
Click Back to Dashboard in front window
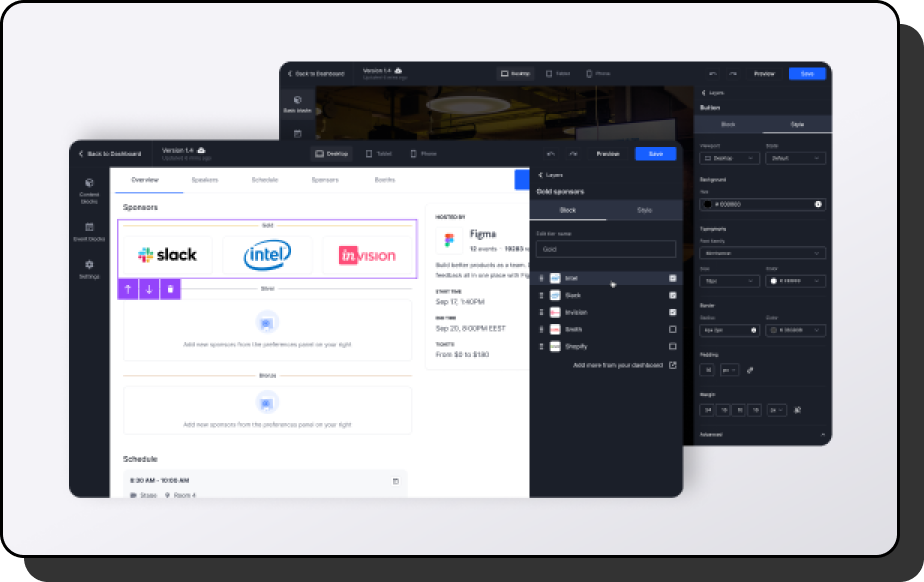pyautogui.click(x=110, y=154)
